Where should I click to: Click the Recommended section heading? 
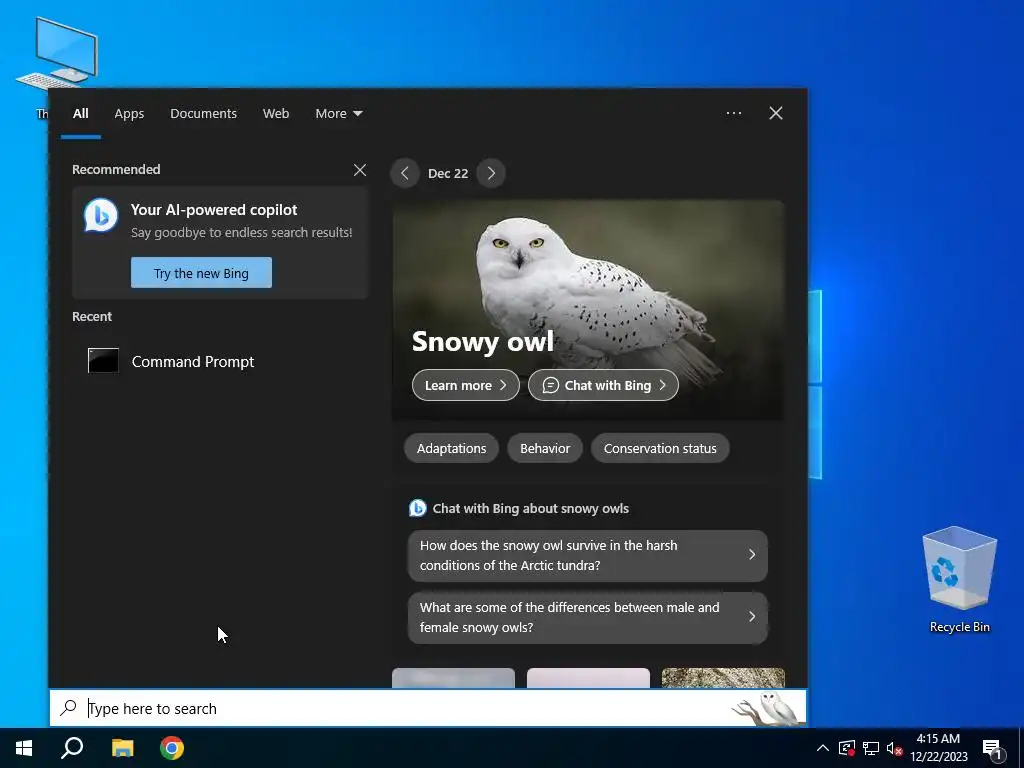coord(116,170)
